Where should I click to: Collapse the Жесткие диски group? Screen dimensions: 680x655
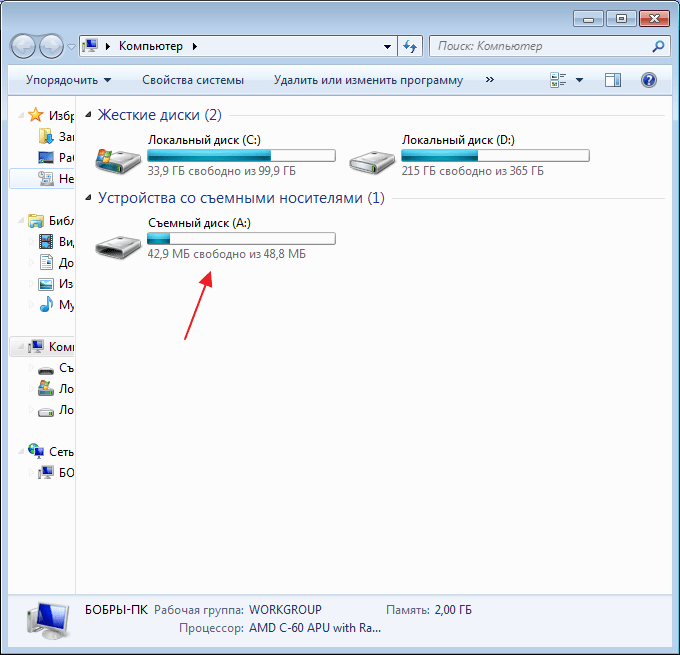pyautogui.click(x=88, y=115)
